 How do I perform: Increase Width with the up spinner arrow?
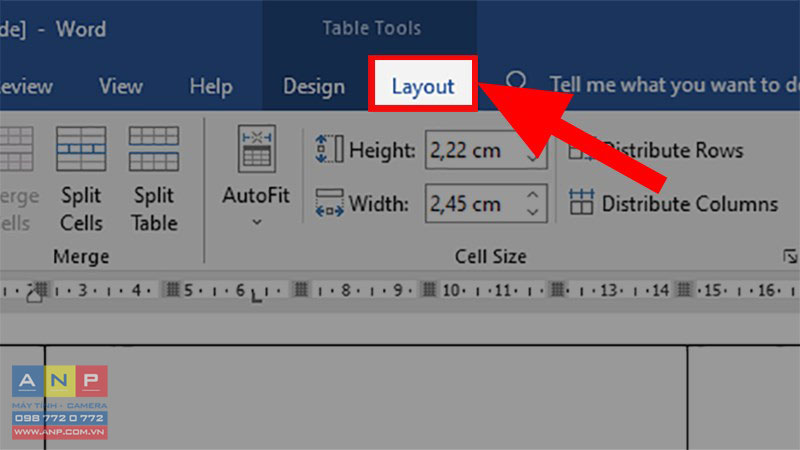click(x=533, y=194)
